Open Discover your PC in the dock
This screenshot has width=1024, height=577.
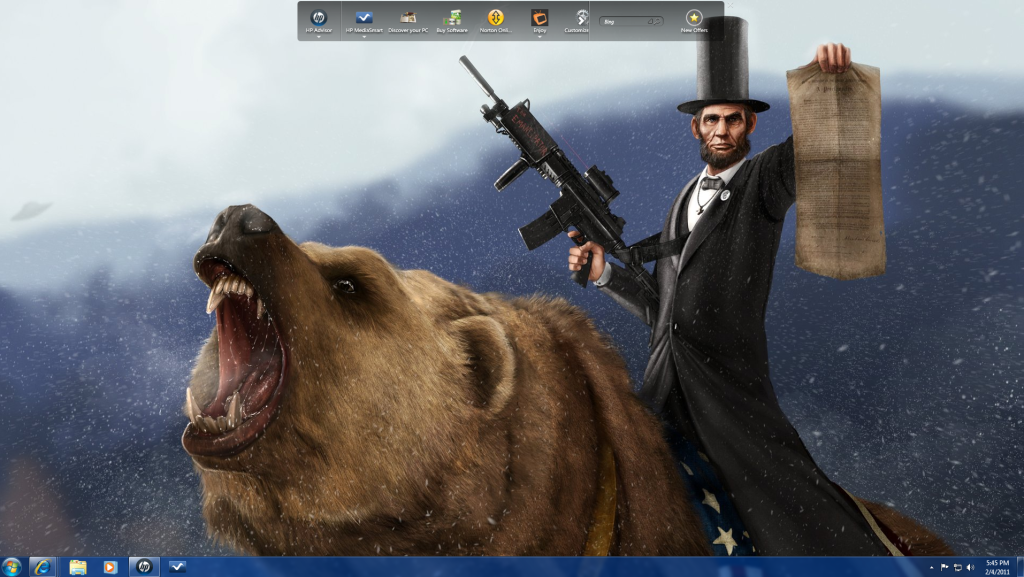point(408,20)
